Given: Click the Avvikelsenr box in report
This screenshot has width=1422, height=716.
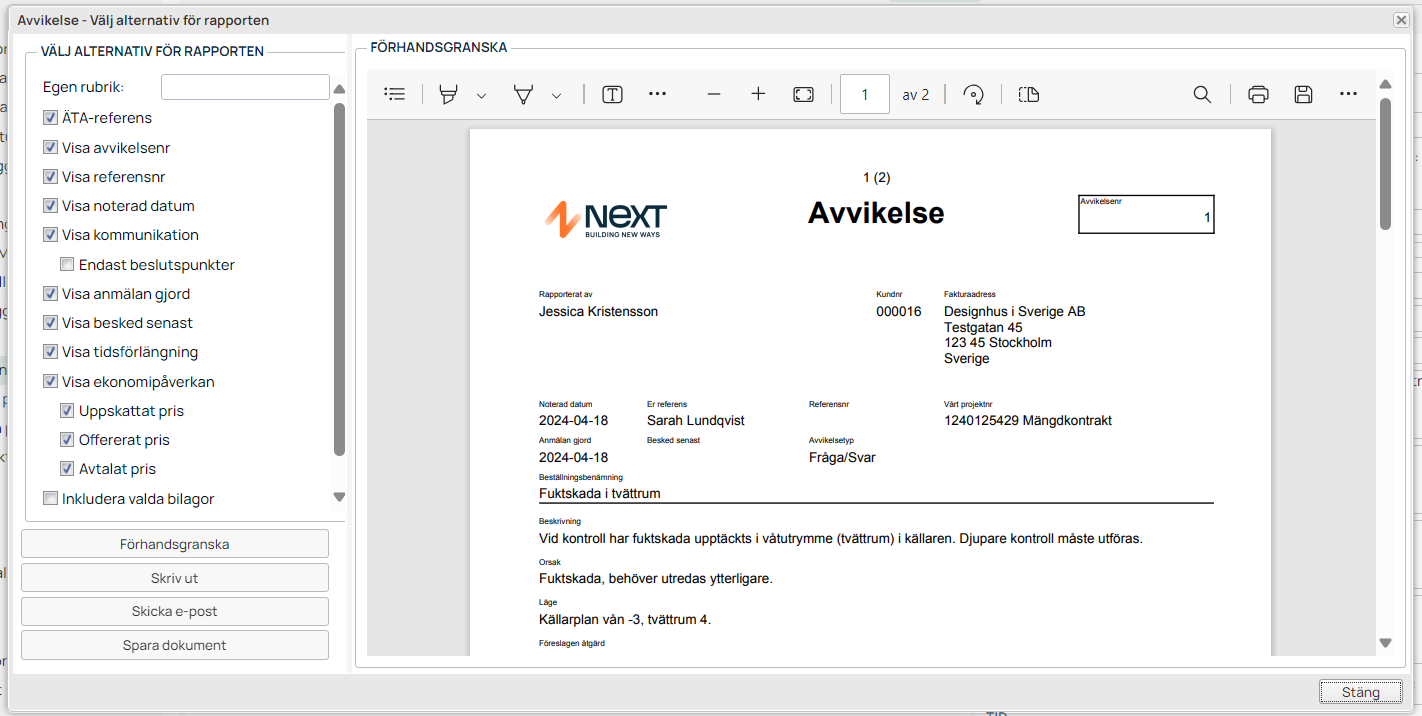Looking at the screenshot, I should point(1146,214).
